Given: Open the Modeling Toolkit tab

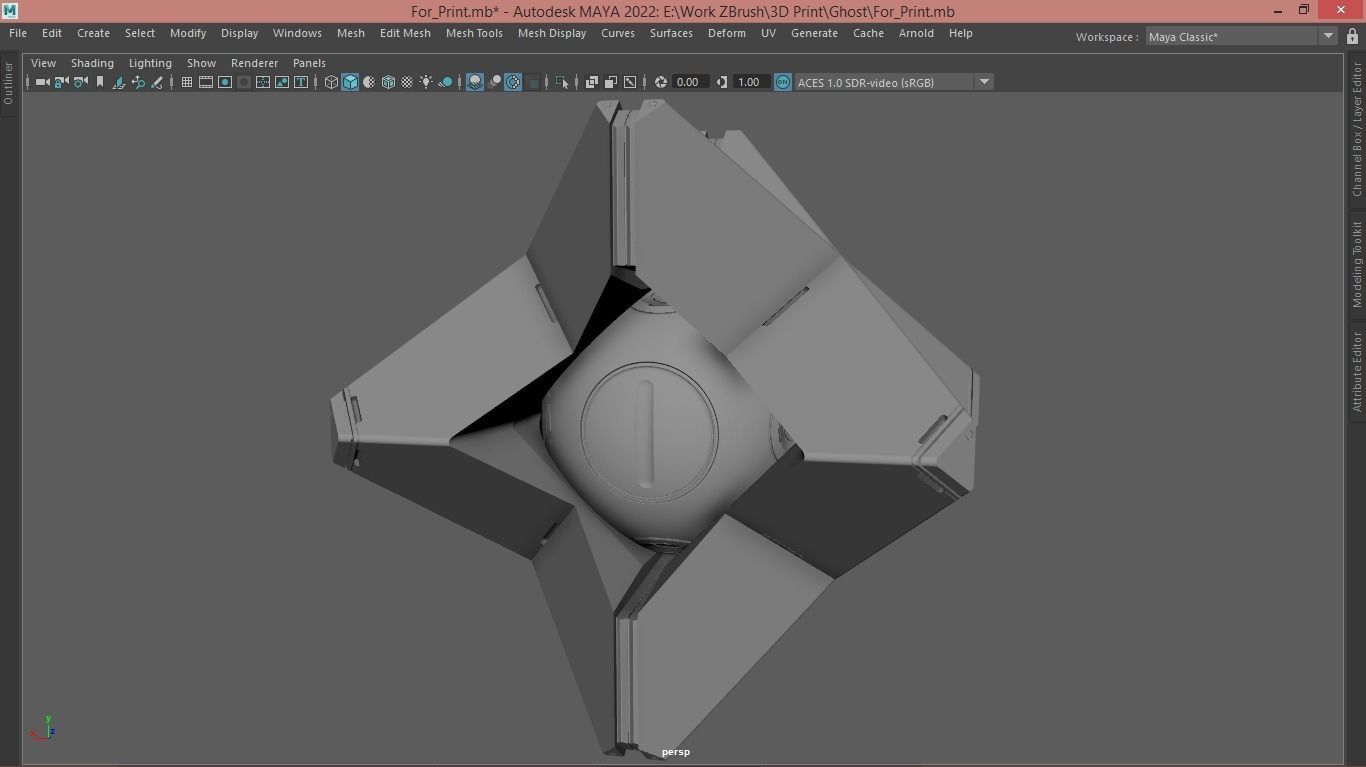Looking at the screenshot, I should pyautogui.click(x=1357, y=264).
